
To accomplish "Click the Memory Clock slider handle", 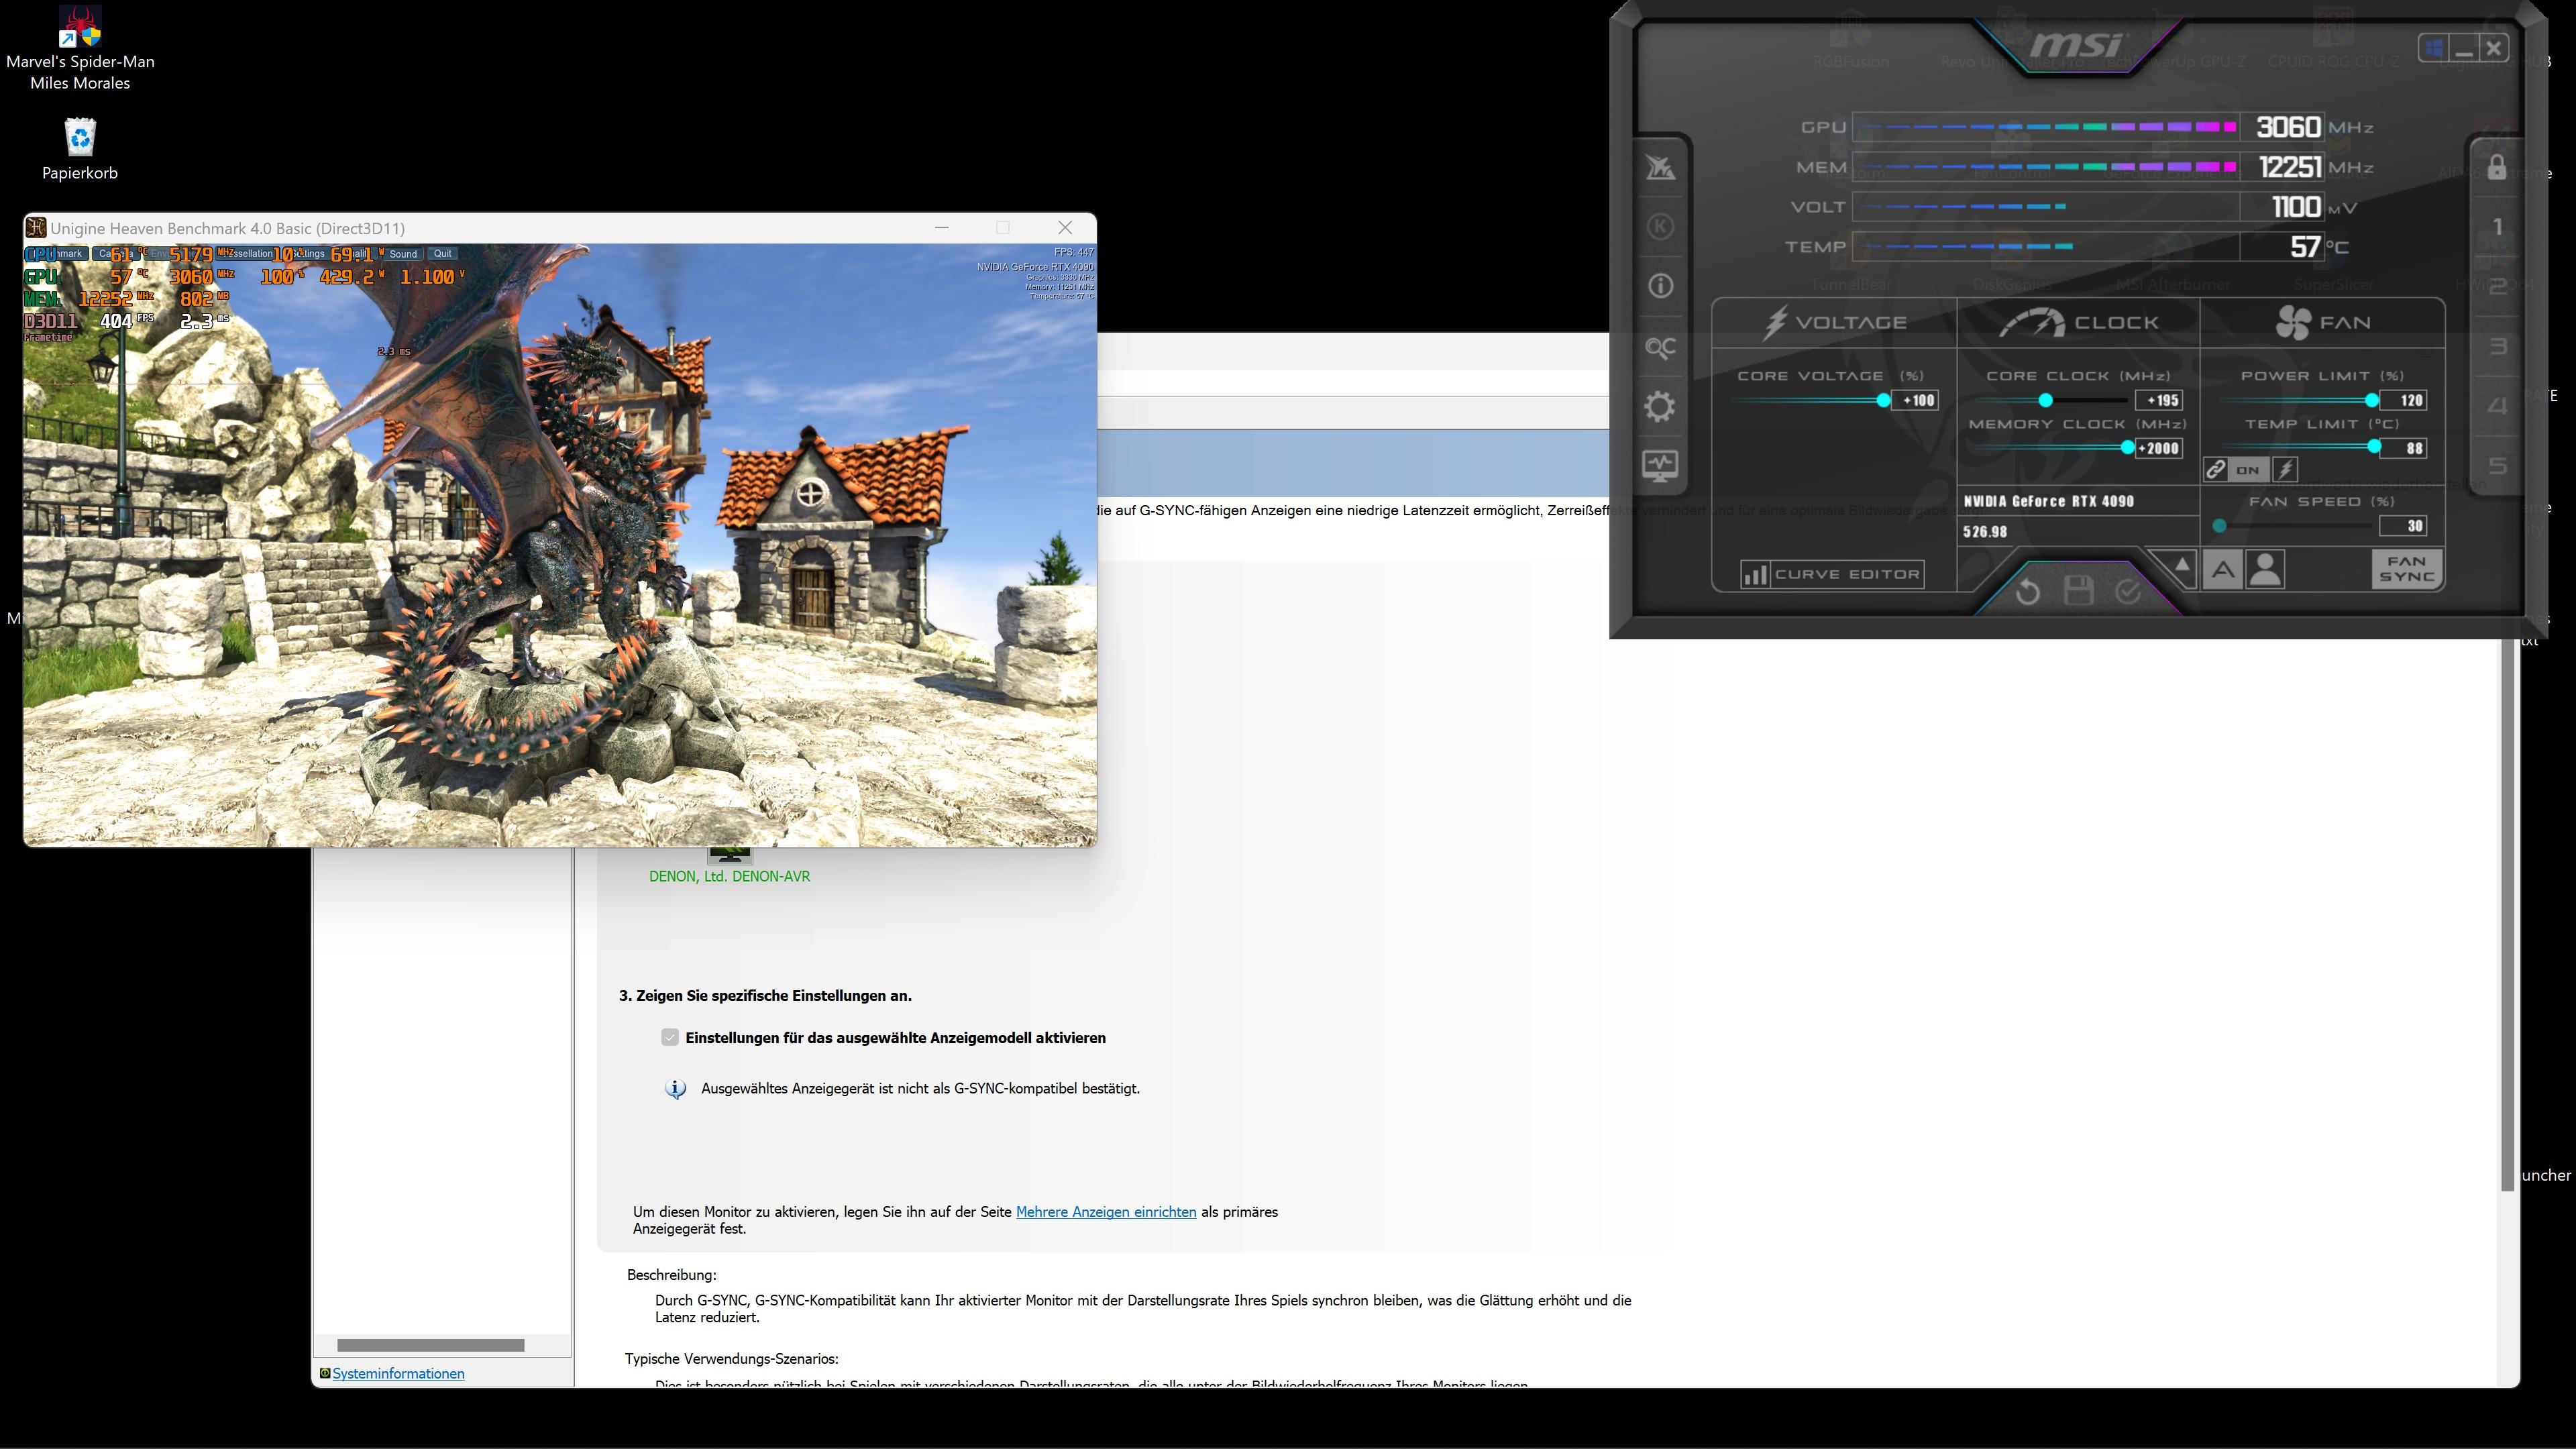I will 2128,448.
